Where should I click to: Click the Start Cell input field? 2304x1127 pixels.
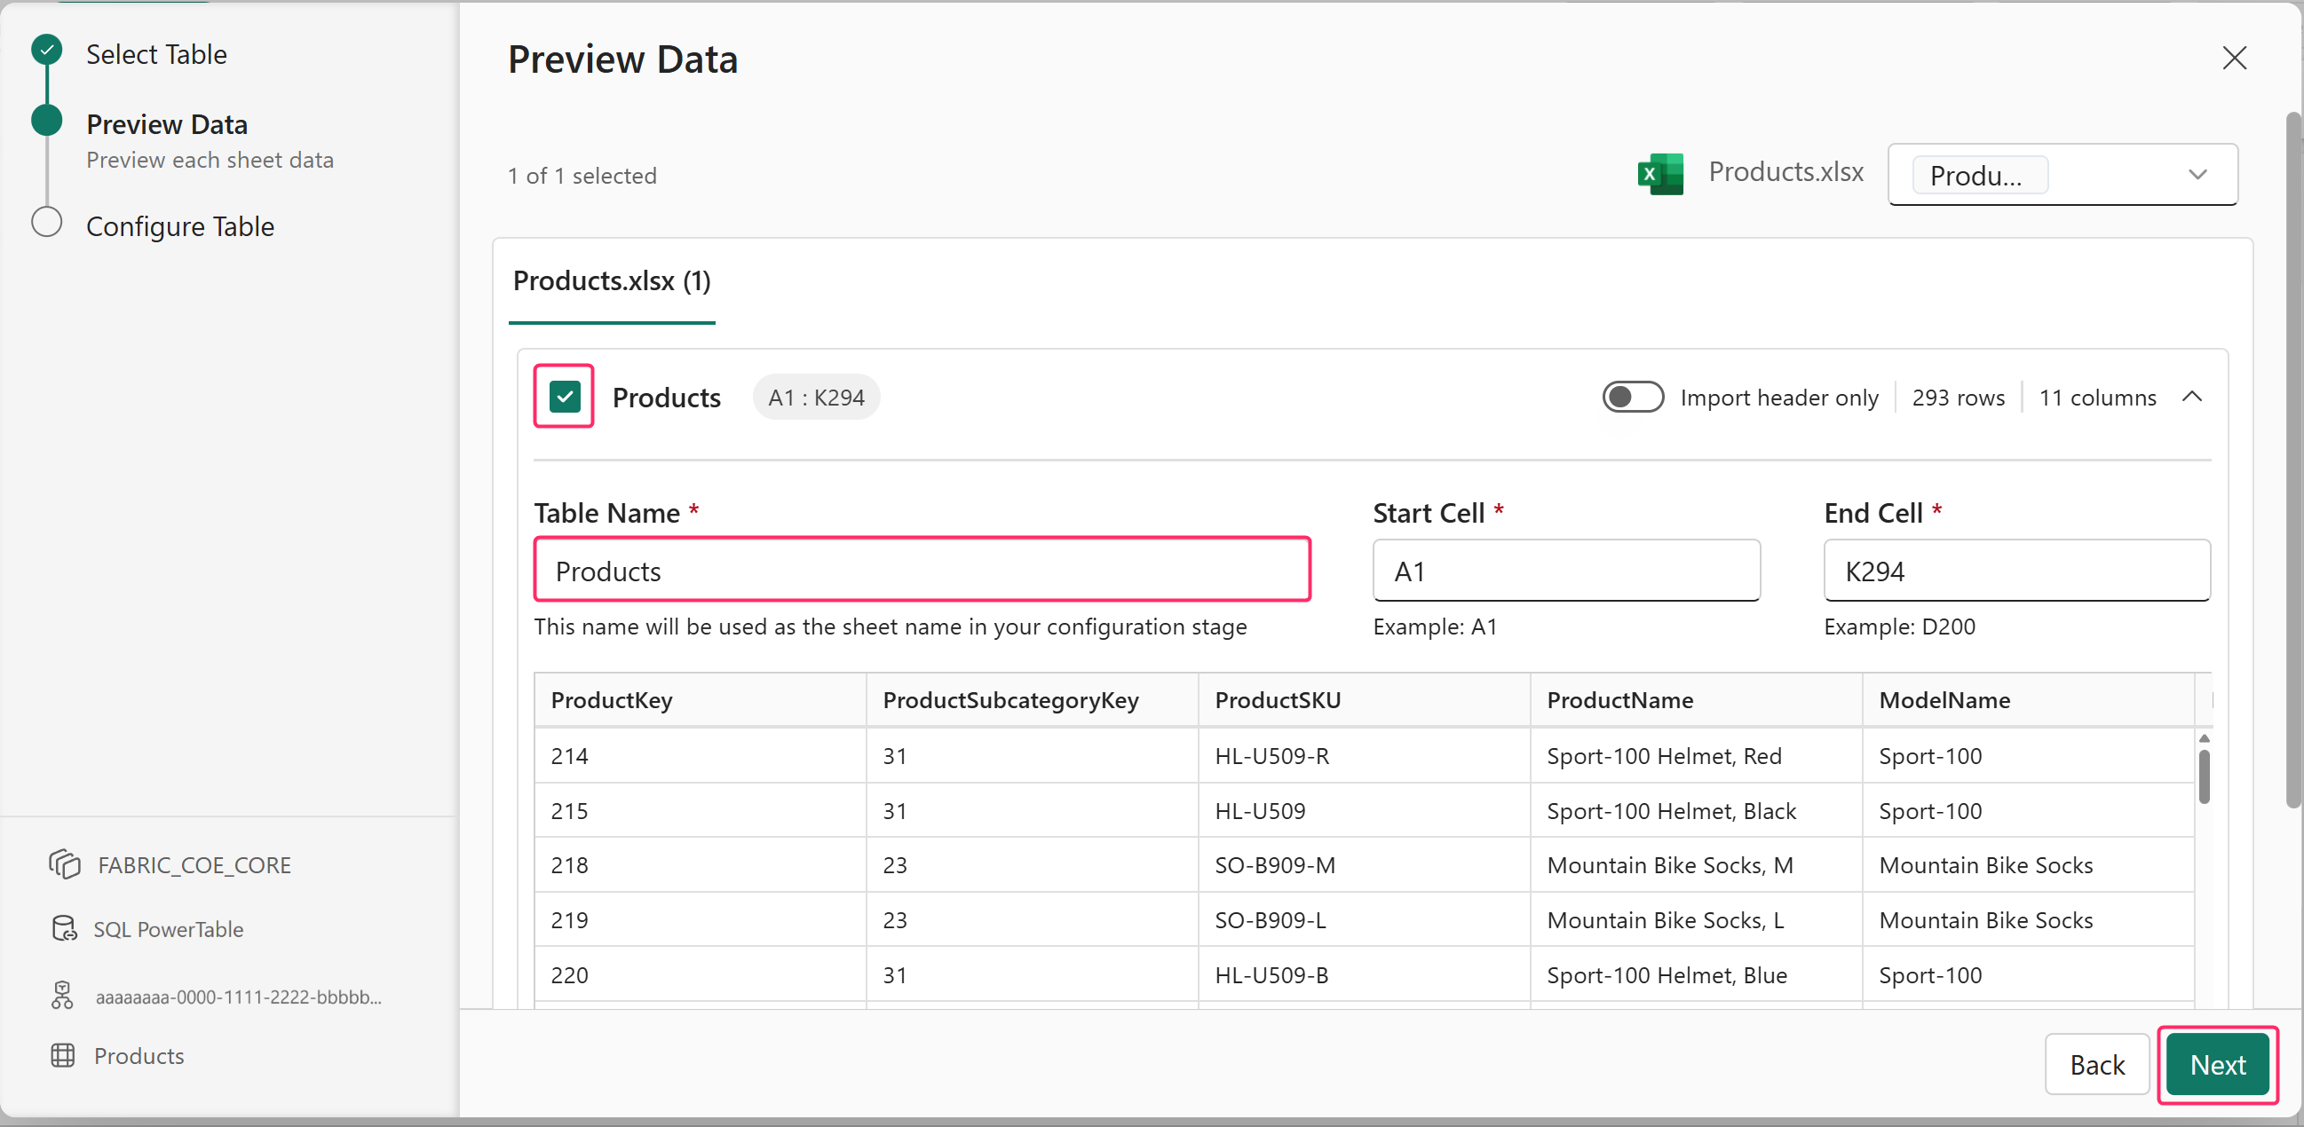(1566, 570)
